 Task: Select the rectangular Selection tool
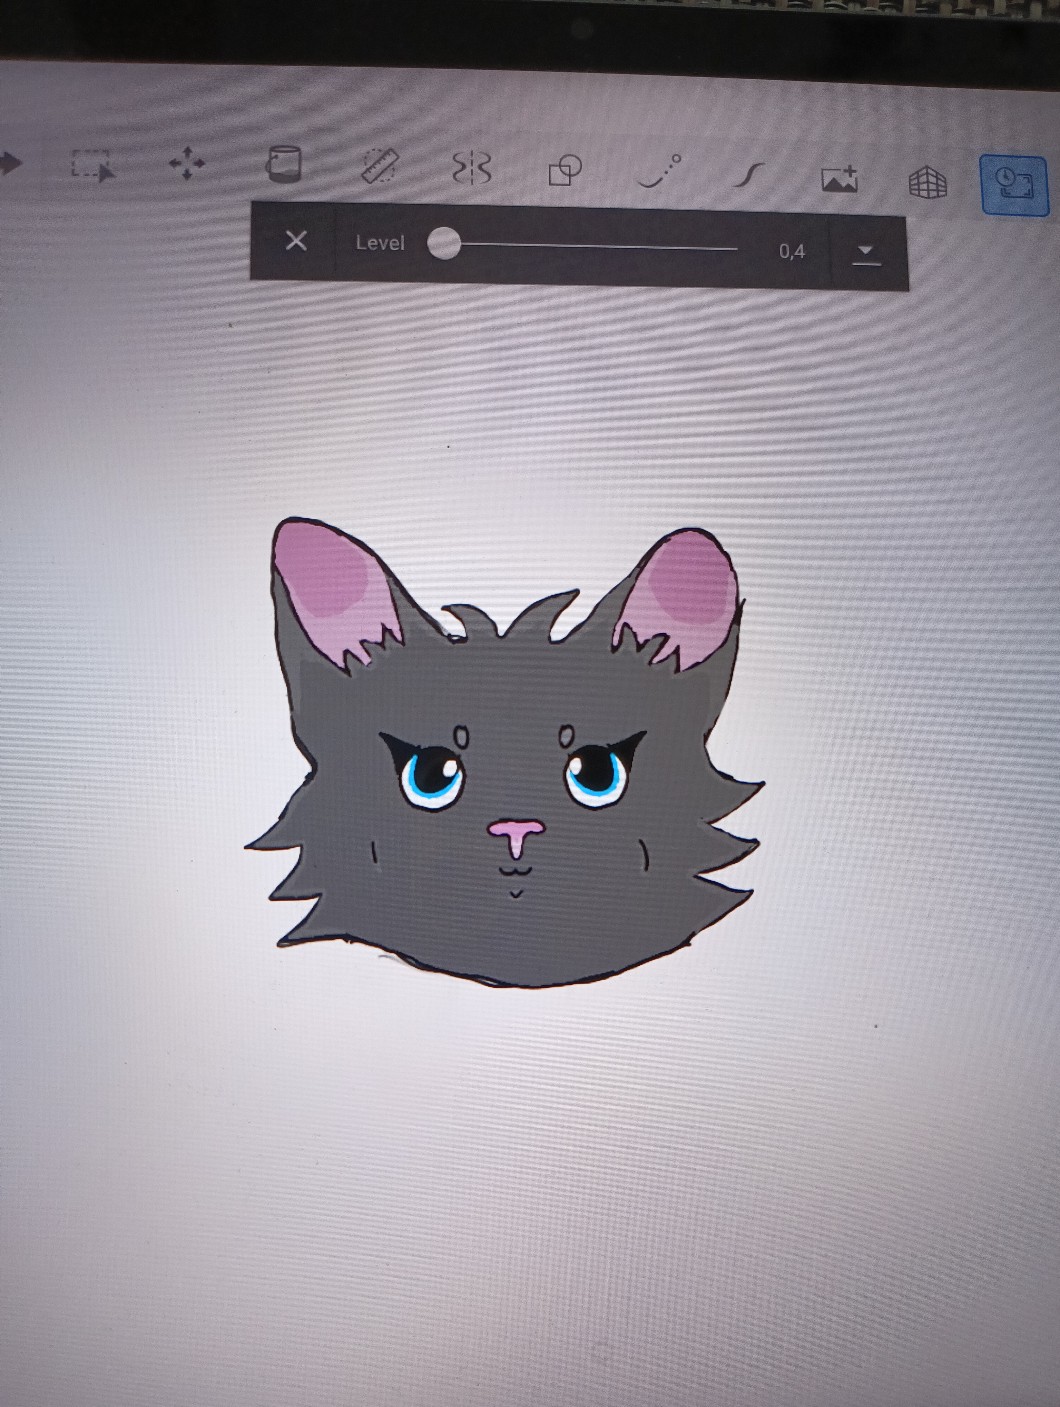pyautogui.click(x=93, y=166)
